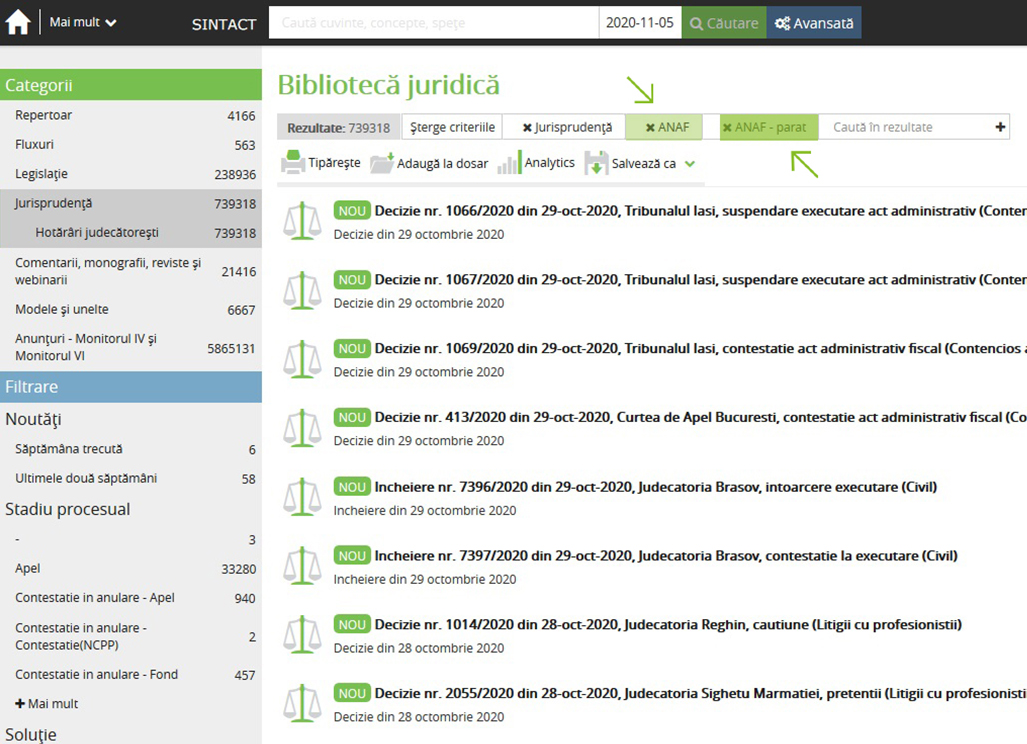
Task: Click the main search input field
Action: 433,23
